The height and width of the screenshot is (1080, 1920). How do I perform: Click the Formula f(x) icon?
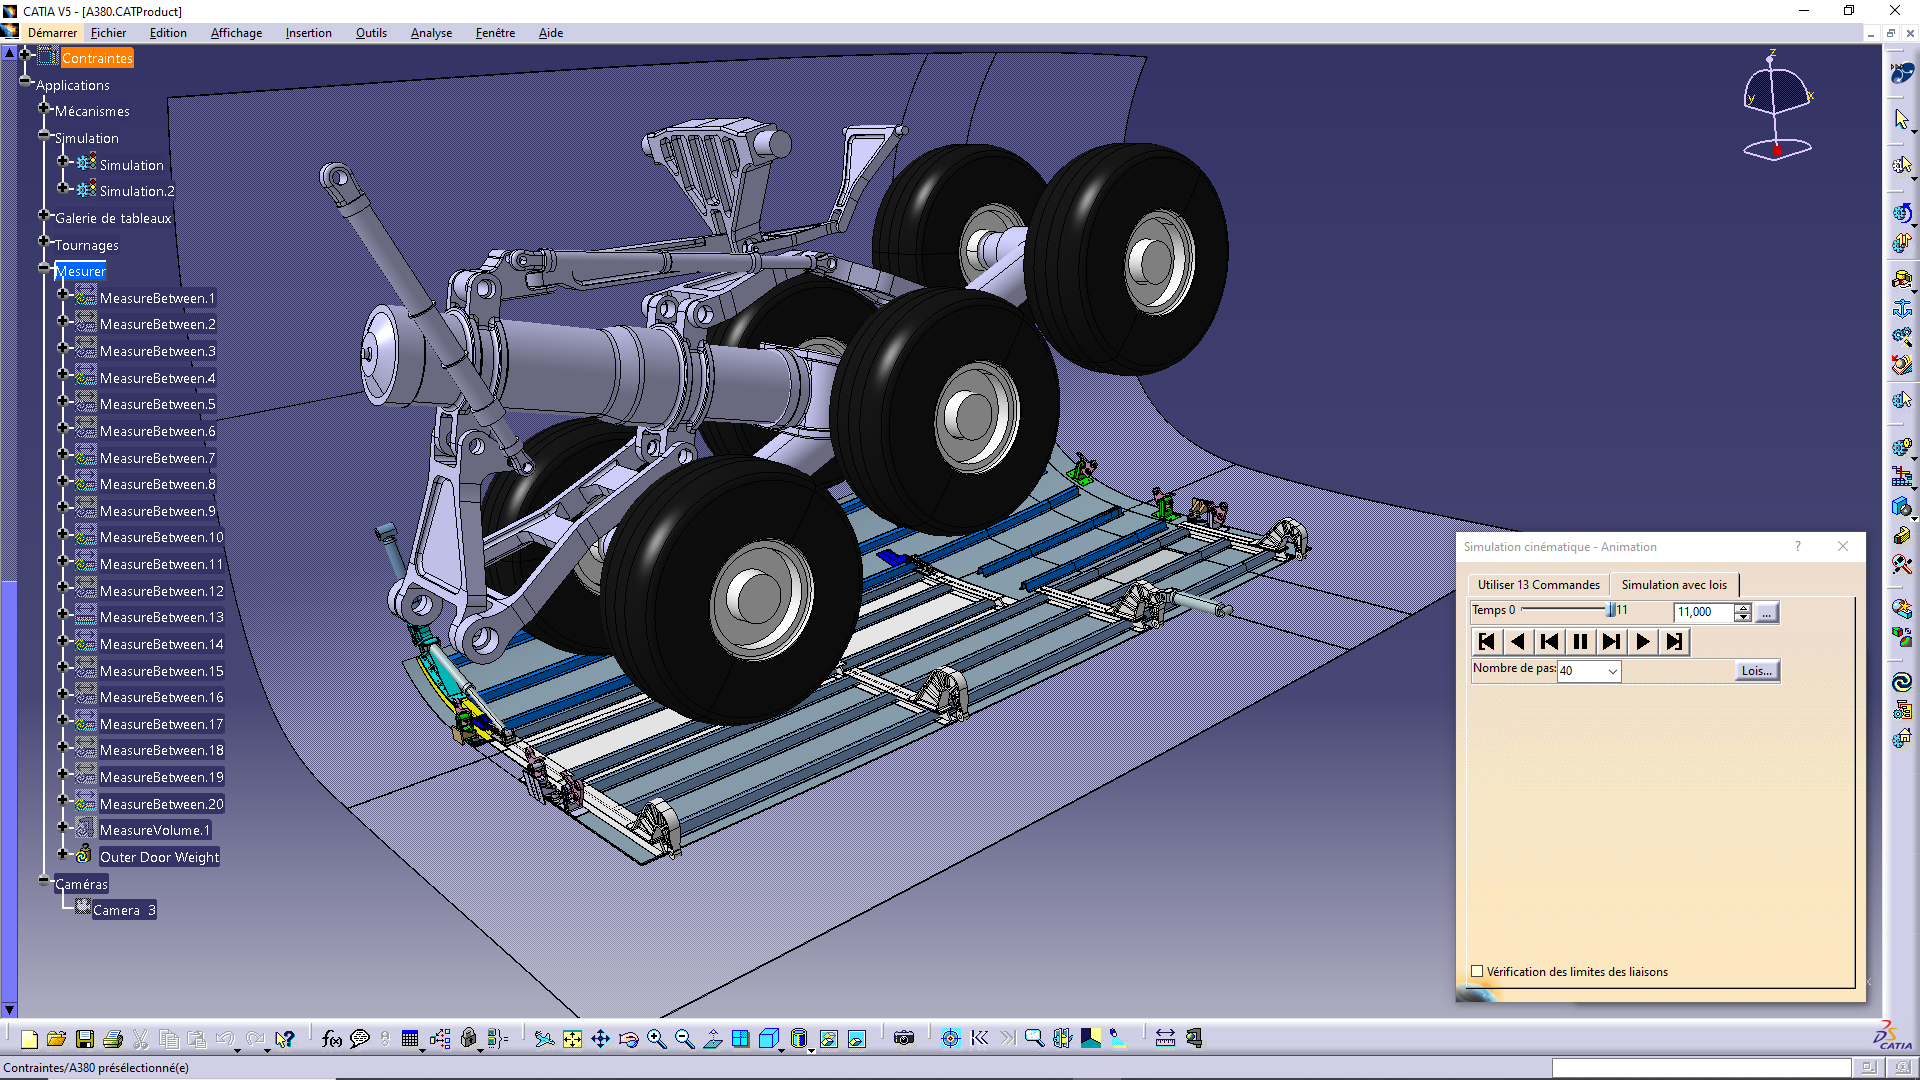[331, 1039]
